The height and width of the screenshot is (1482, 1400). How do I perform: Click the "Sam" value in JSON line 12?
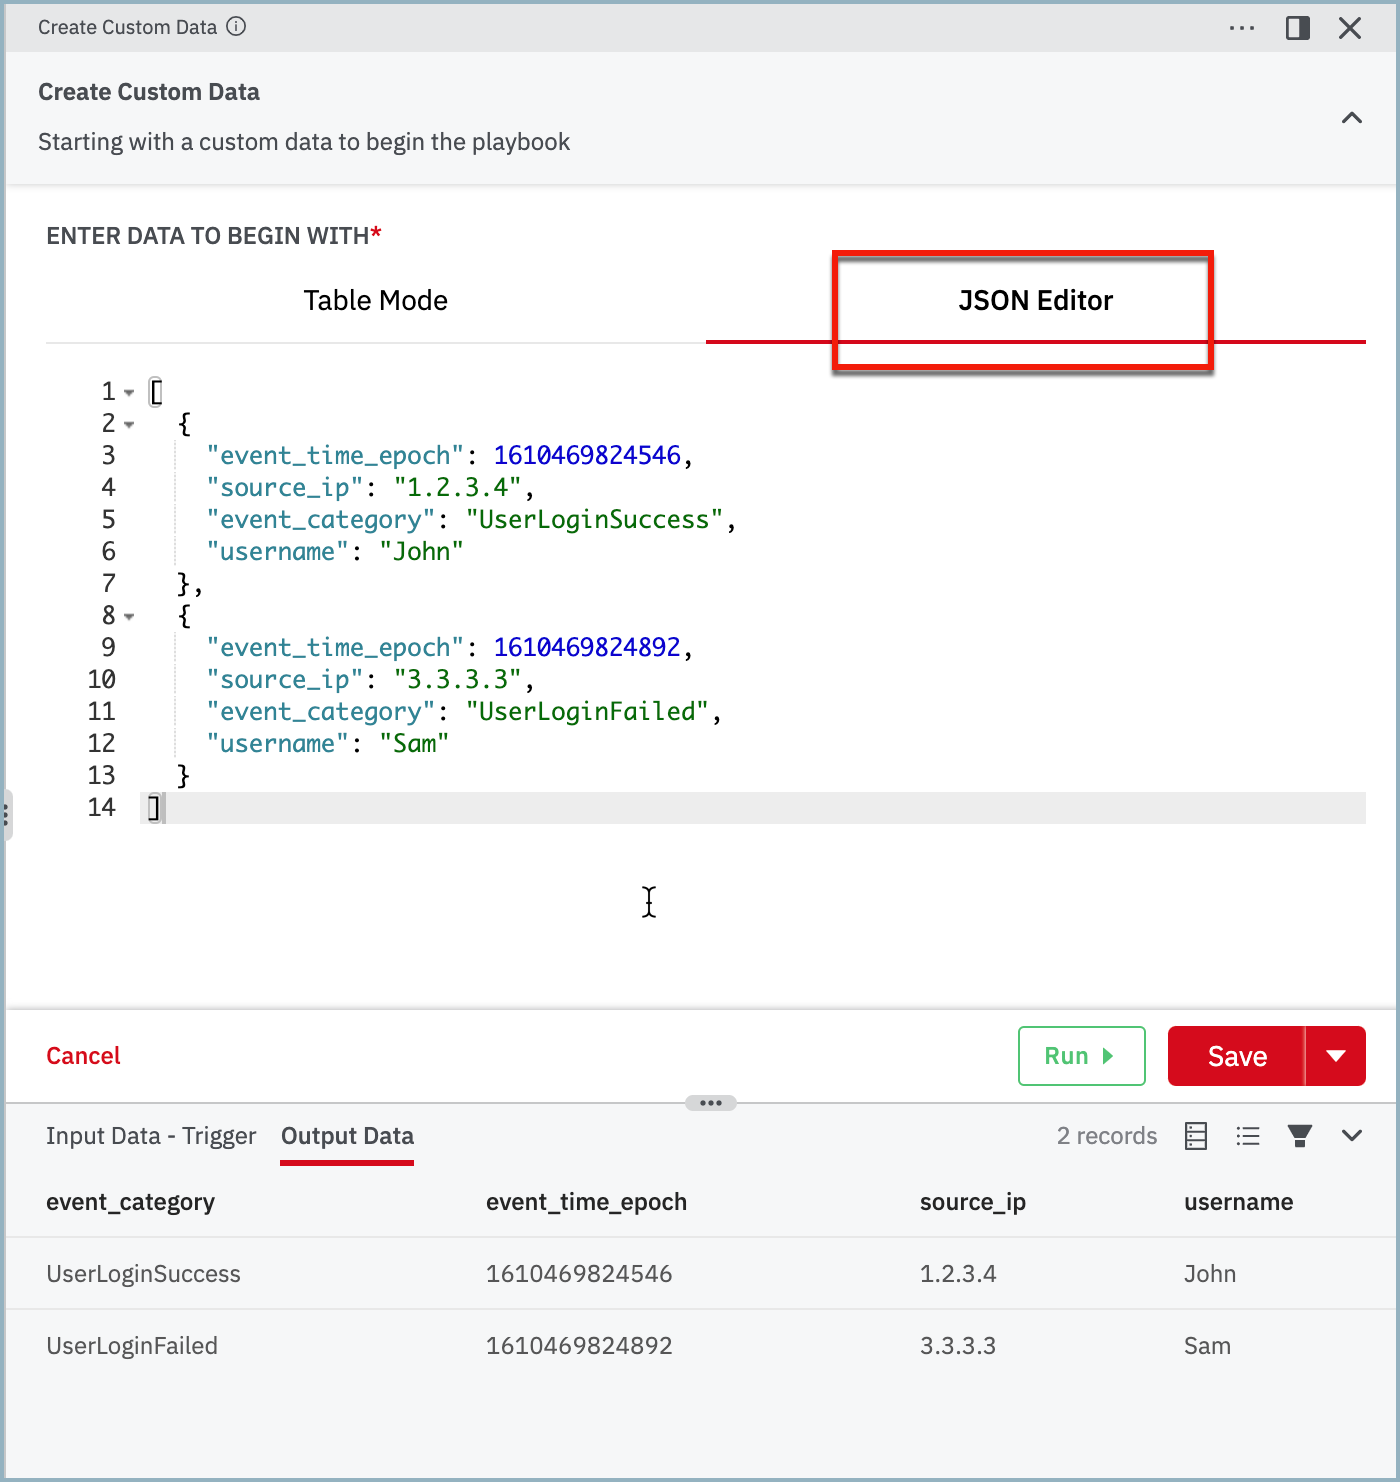[414, 744]
